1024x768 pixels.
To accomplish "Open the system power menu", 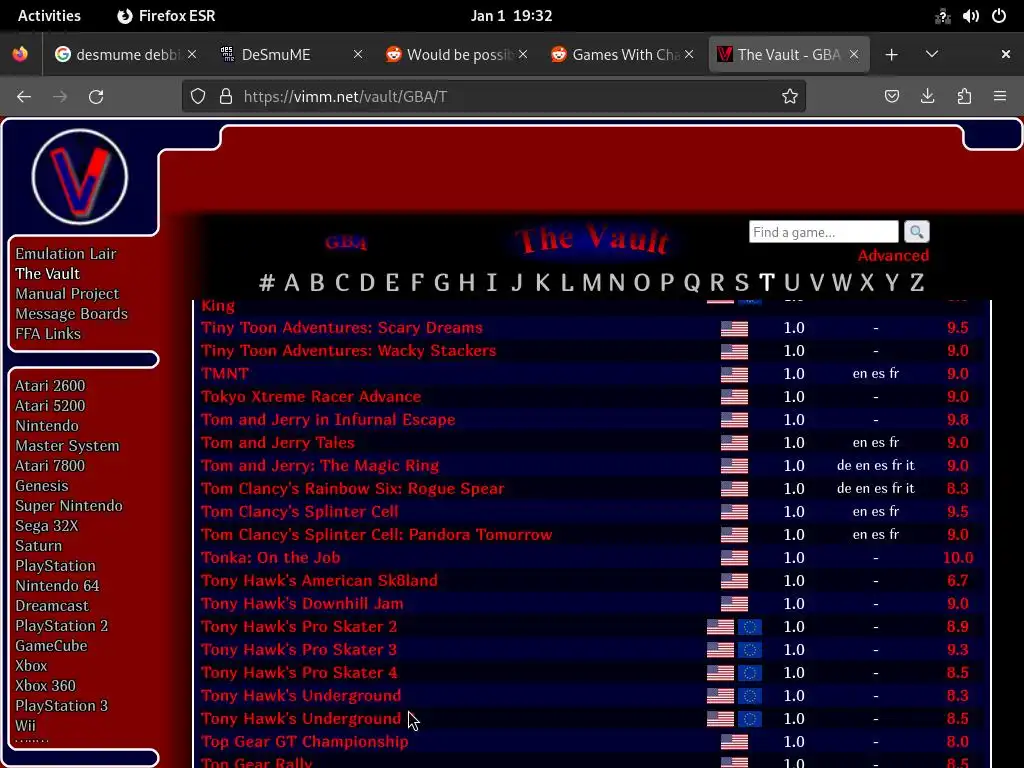I will [999, 16].
